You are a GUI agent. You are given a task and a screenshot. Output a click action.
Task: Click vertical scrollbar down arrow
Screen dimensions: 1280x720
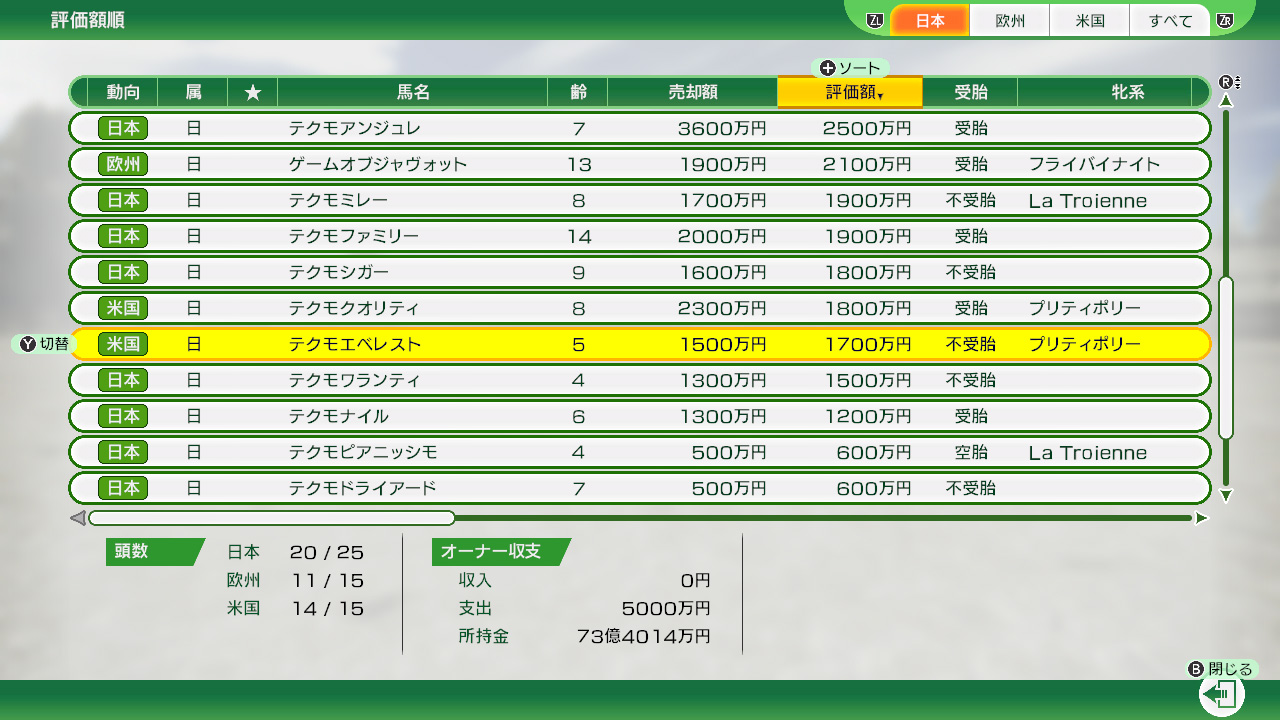[x=1226, y=494]
